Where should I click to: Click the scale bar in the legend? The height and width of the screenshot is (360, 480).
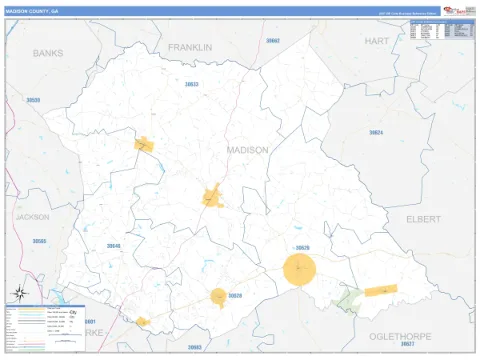(x=65, y=335)
